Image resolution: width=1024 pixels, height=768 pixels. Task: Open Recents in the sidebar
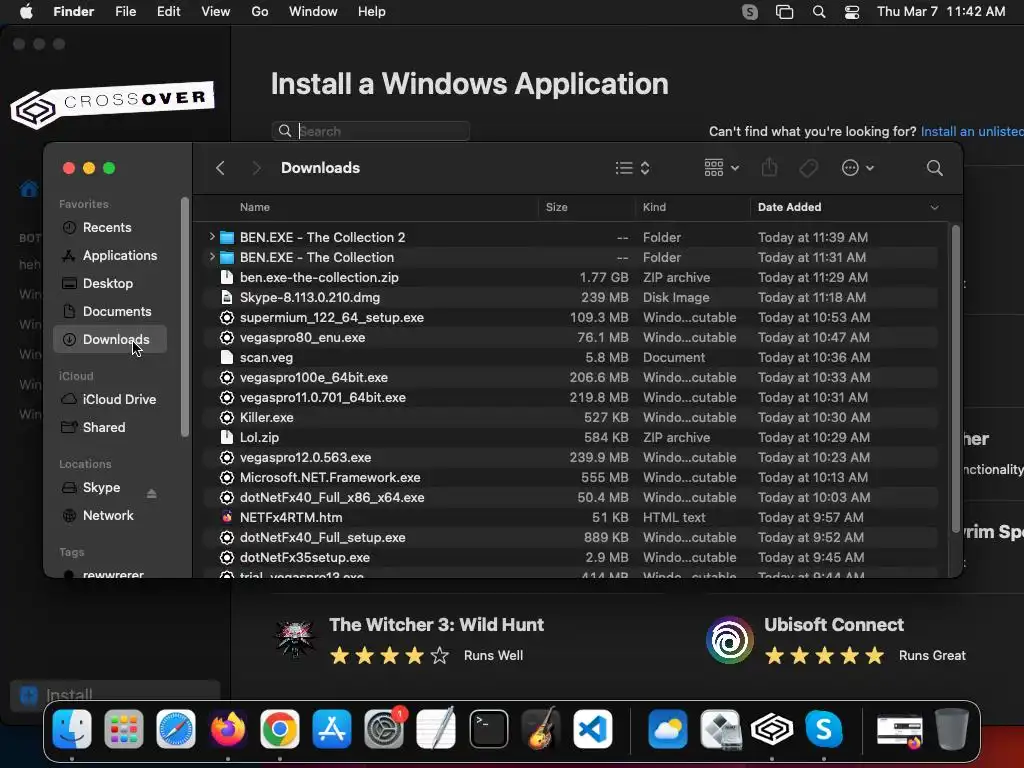[110, 227]
